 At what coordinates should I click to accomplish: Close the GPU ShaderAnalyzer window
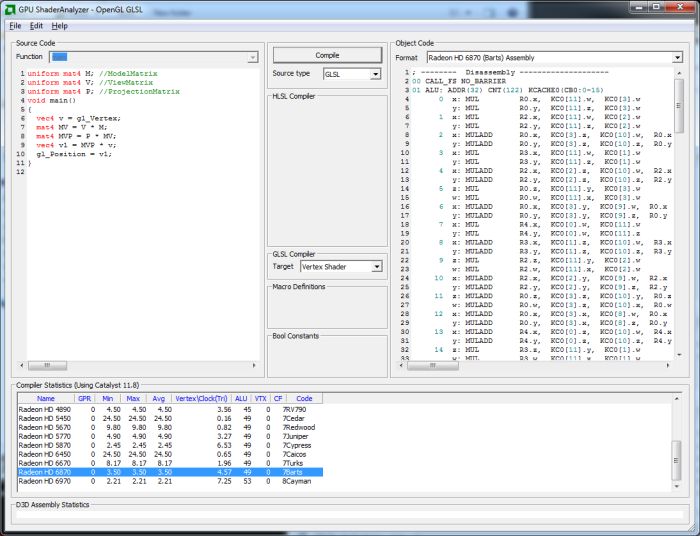click(x=680, y=7)
